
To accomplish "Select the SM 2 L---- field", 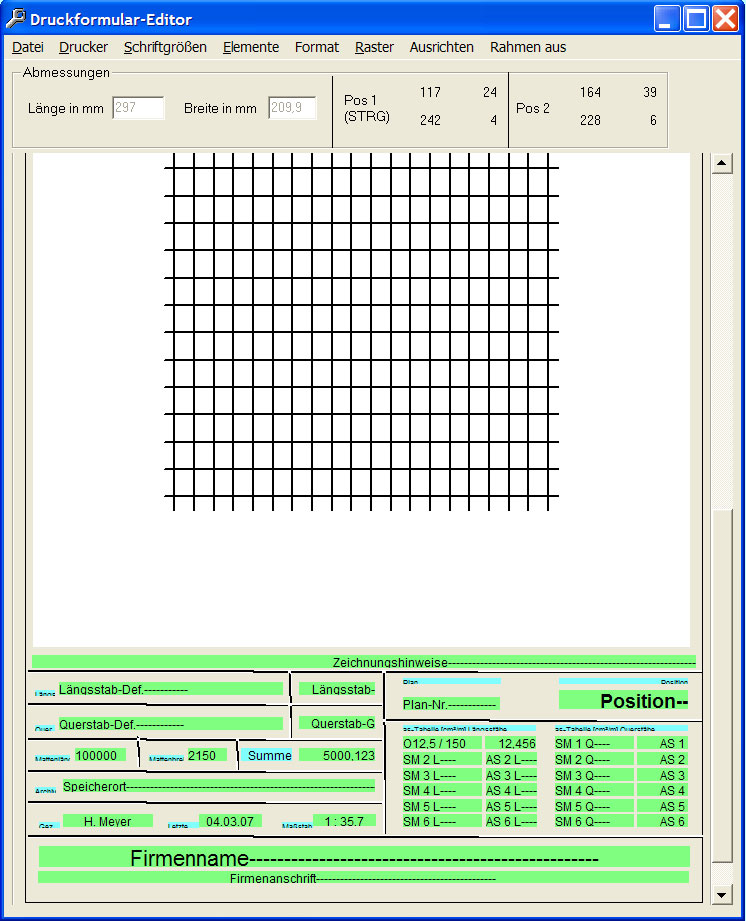I will tap(442, 759).
